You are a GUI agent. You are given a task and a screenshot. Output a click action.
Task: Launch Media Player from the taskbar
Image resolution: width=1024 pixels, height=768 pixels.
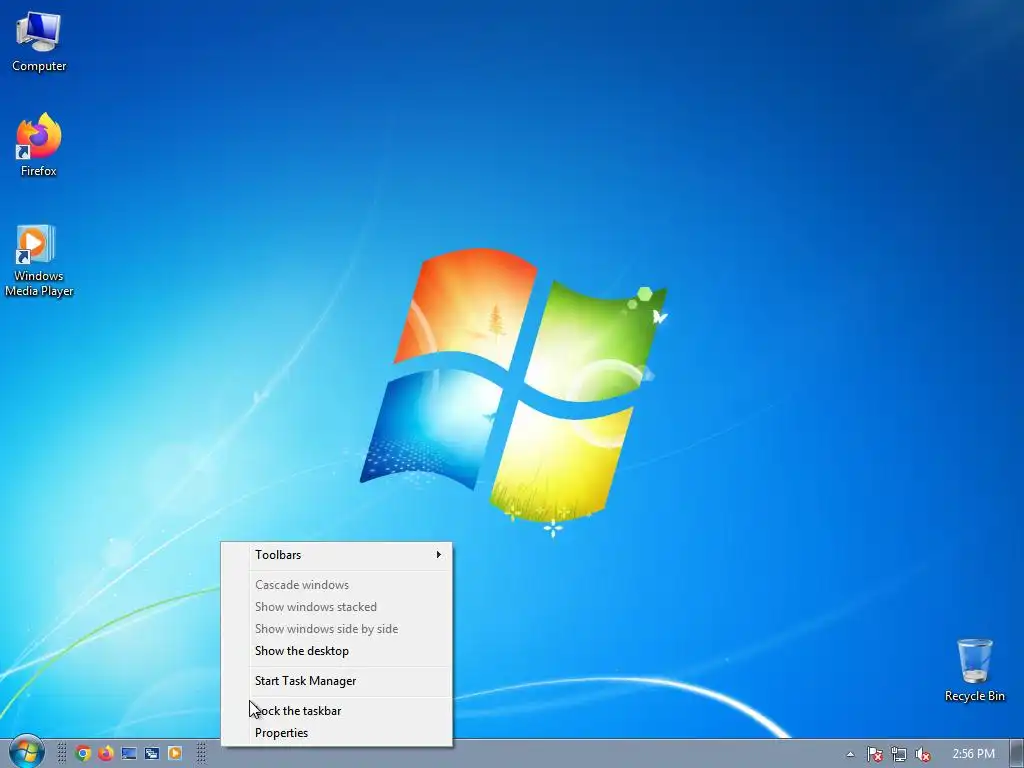[175, 754]
